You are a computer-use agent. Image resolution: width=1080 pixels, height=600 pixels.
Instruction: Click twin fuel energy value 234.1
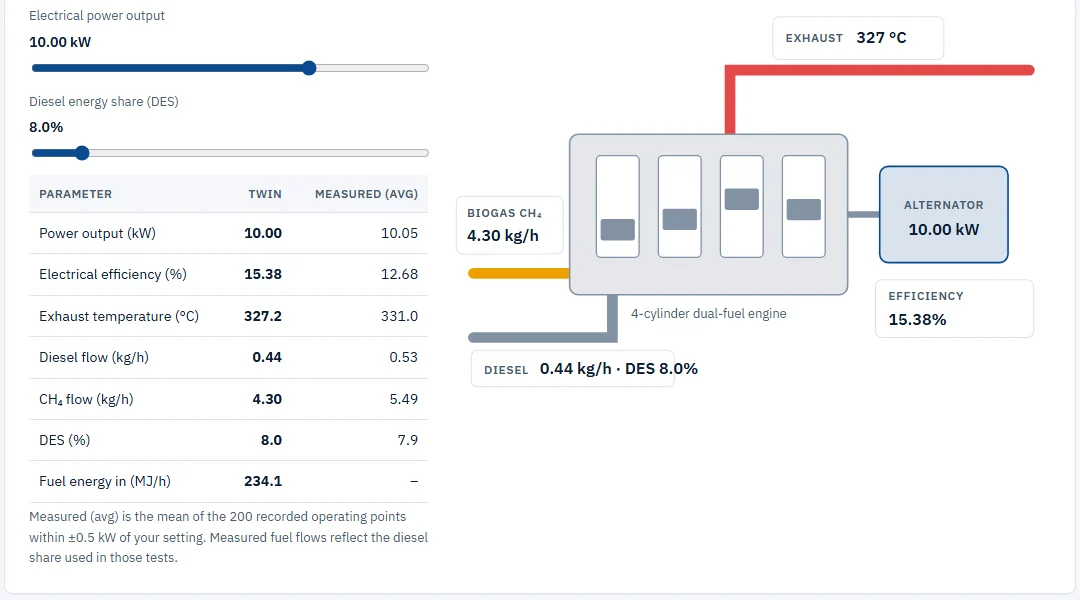(x=263, y=481)
